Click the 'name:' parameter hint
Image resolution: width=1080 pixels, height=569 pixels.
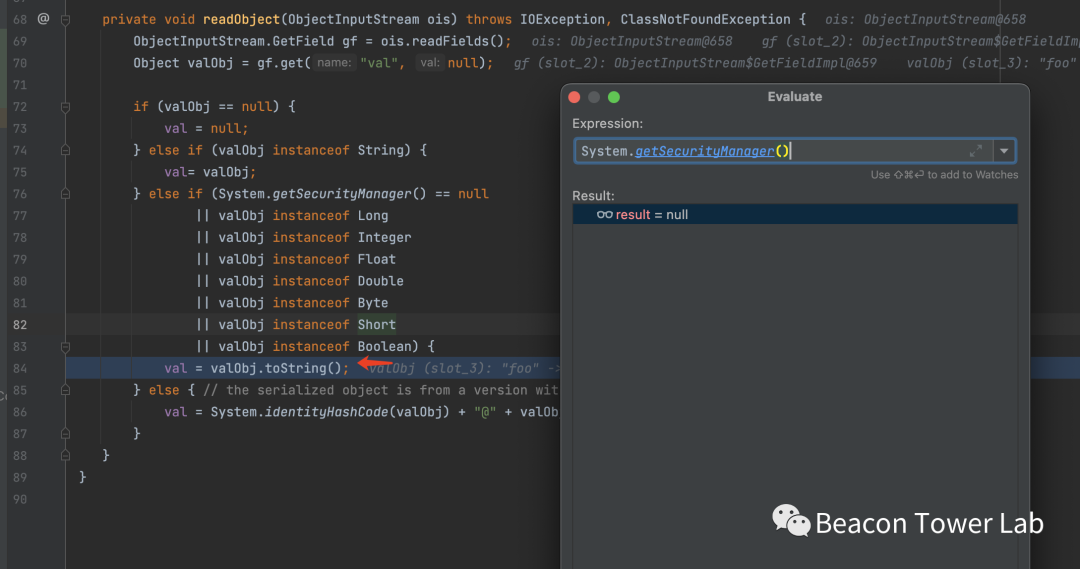click(334, 63)
